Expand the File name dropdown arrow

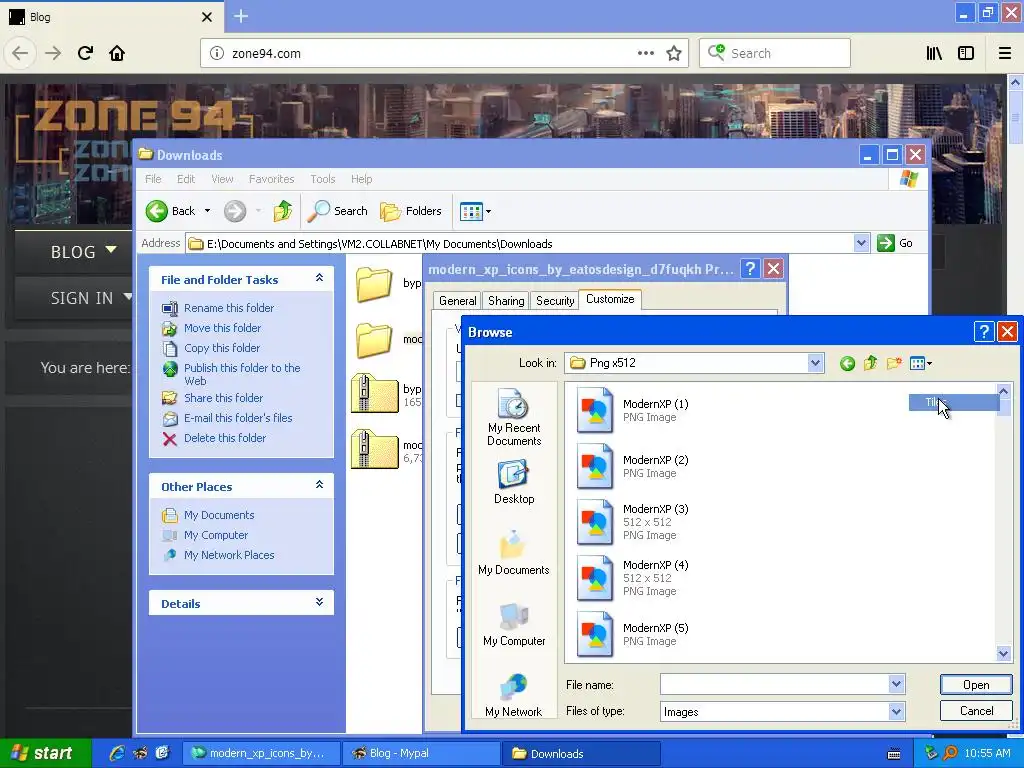coord(897,684)
